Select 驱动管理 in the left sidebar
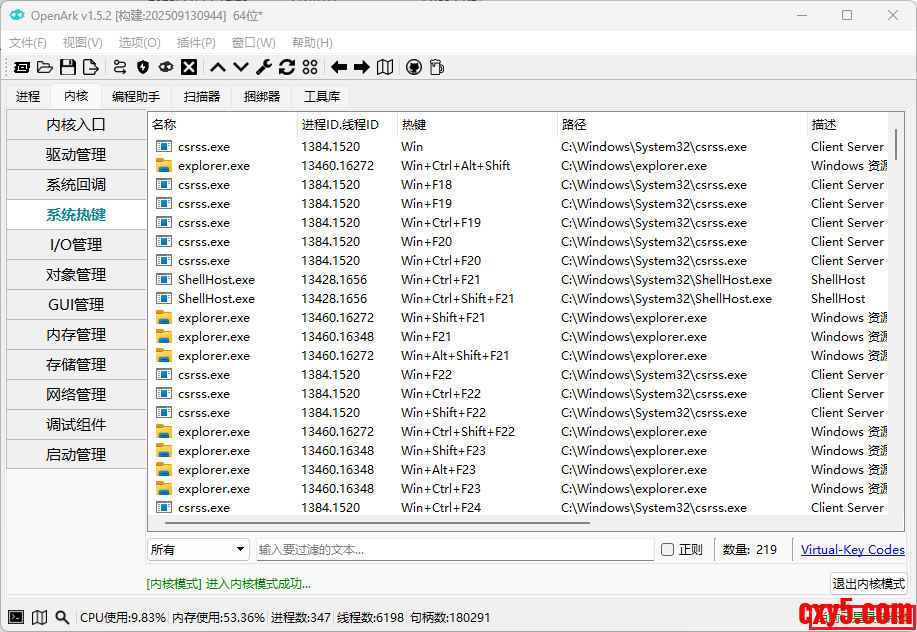The height and width of the screenshot is (632, 917). 76,155
